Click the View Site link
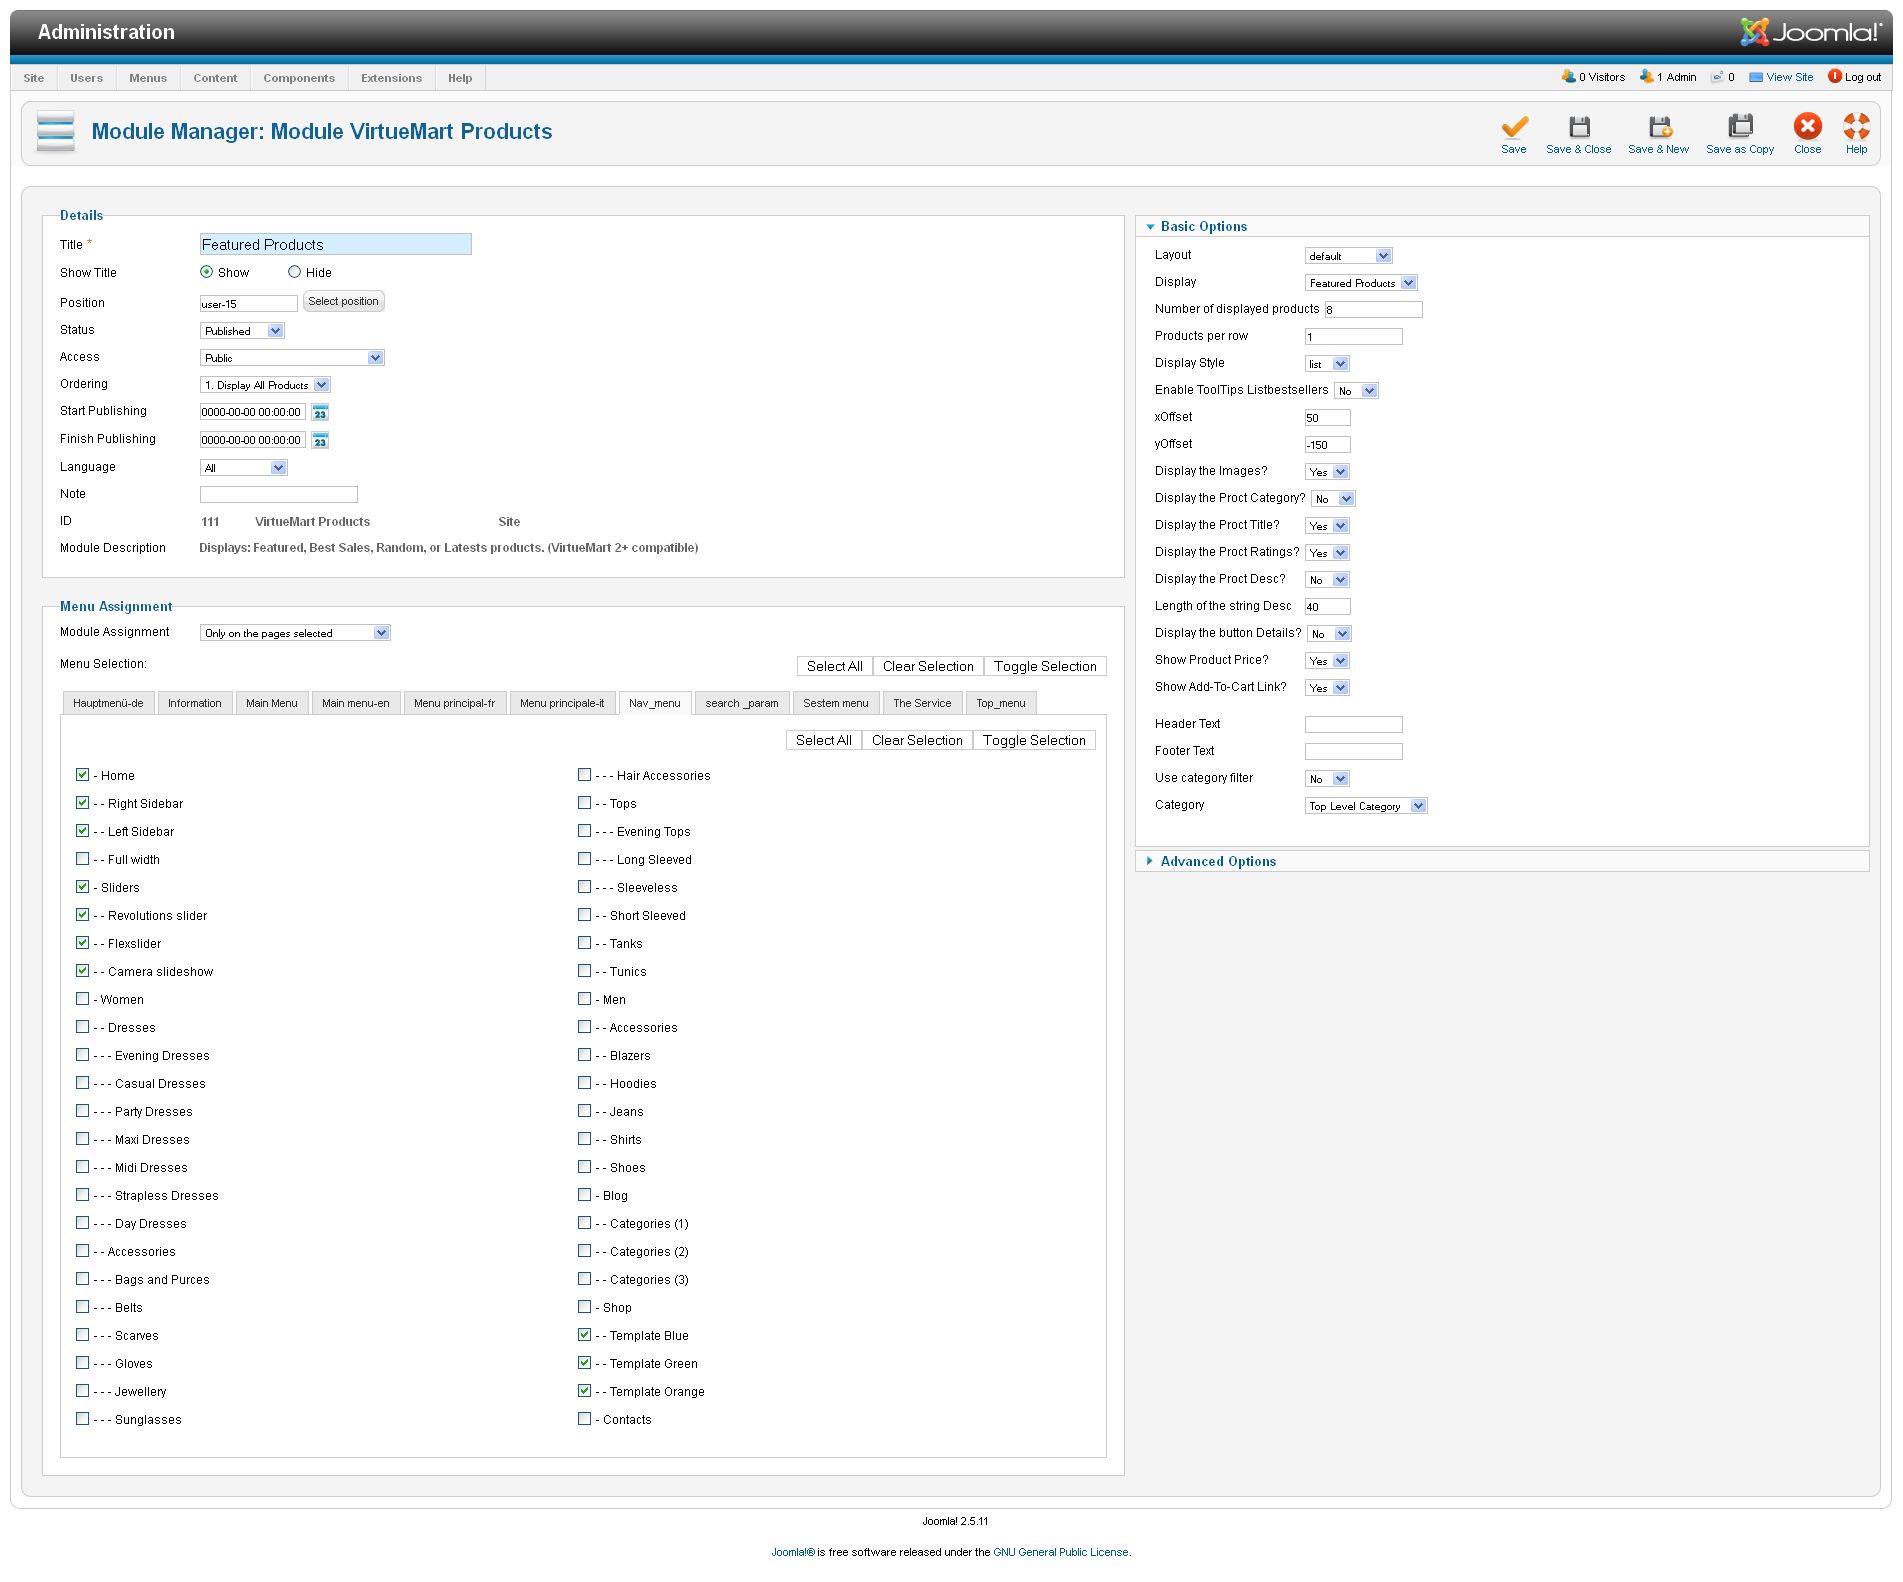The height and width of the screenshot is (1582, 1903). [x=1789, y=77]
